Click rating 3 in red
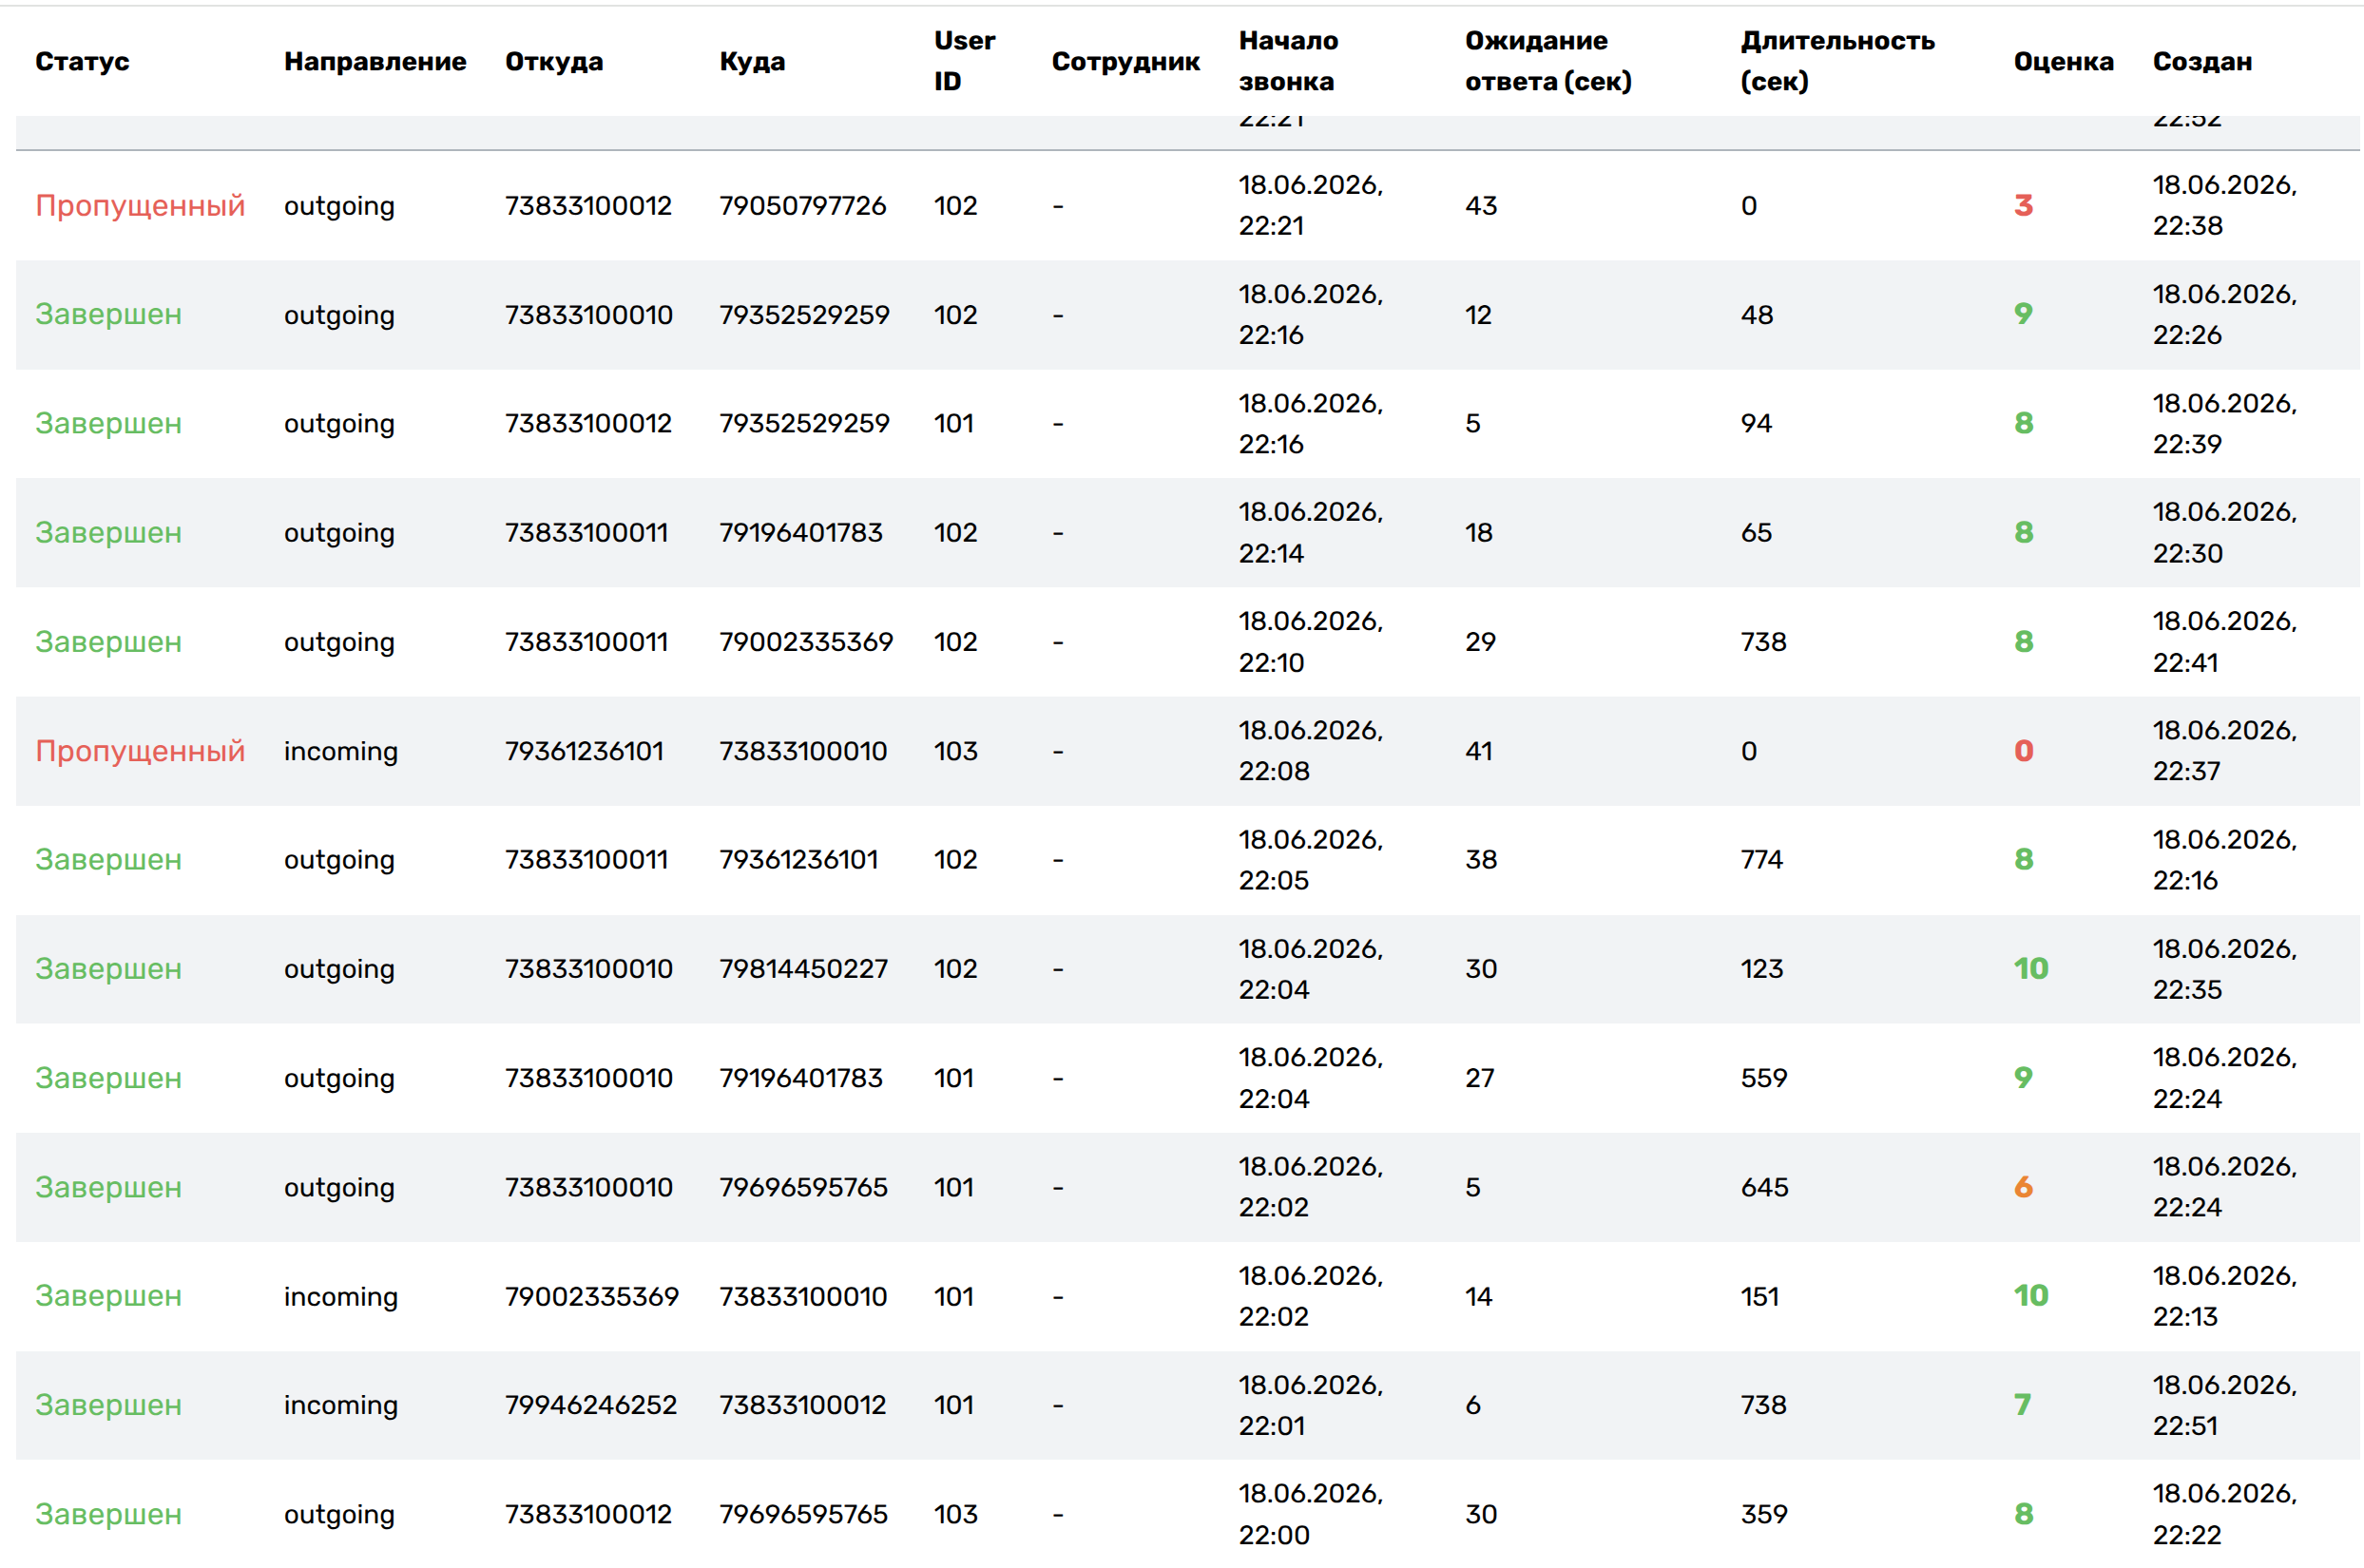Screen dimensions: 2364x1568 2023,205
